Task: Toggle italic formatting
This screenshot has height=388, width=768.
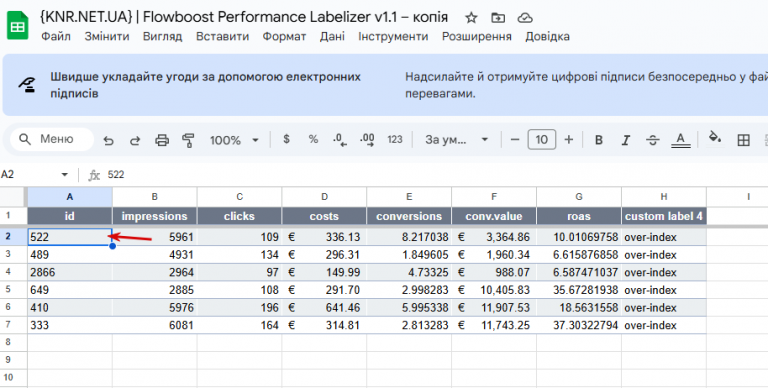Action: [625, 140]
